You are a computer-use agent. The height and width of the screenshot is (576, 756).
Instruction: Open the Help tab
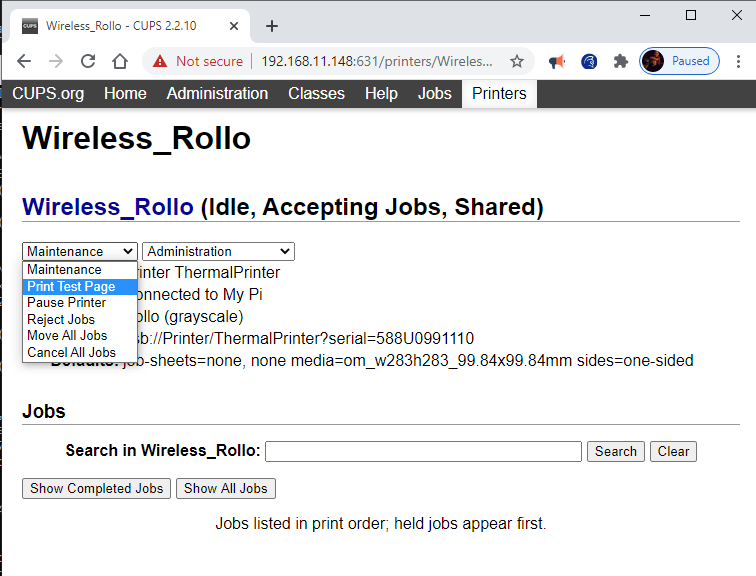[x=381, y=94]
